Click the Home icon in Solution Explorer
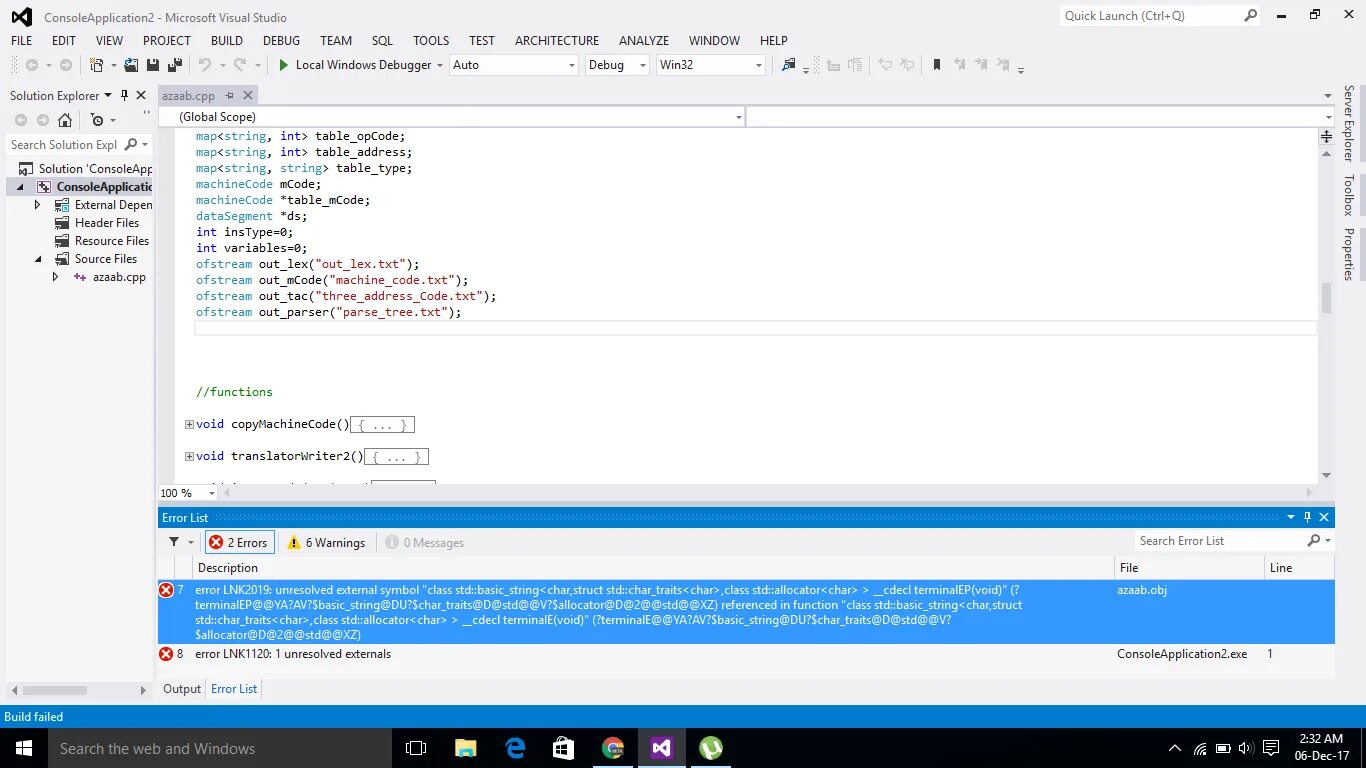Screen dimensions: 1366x768 click(x=65, y=120)
